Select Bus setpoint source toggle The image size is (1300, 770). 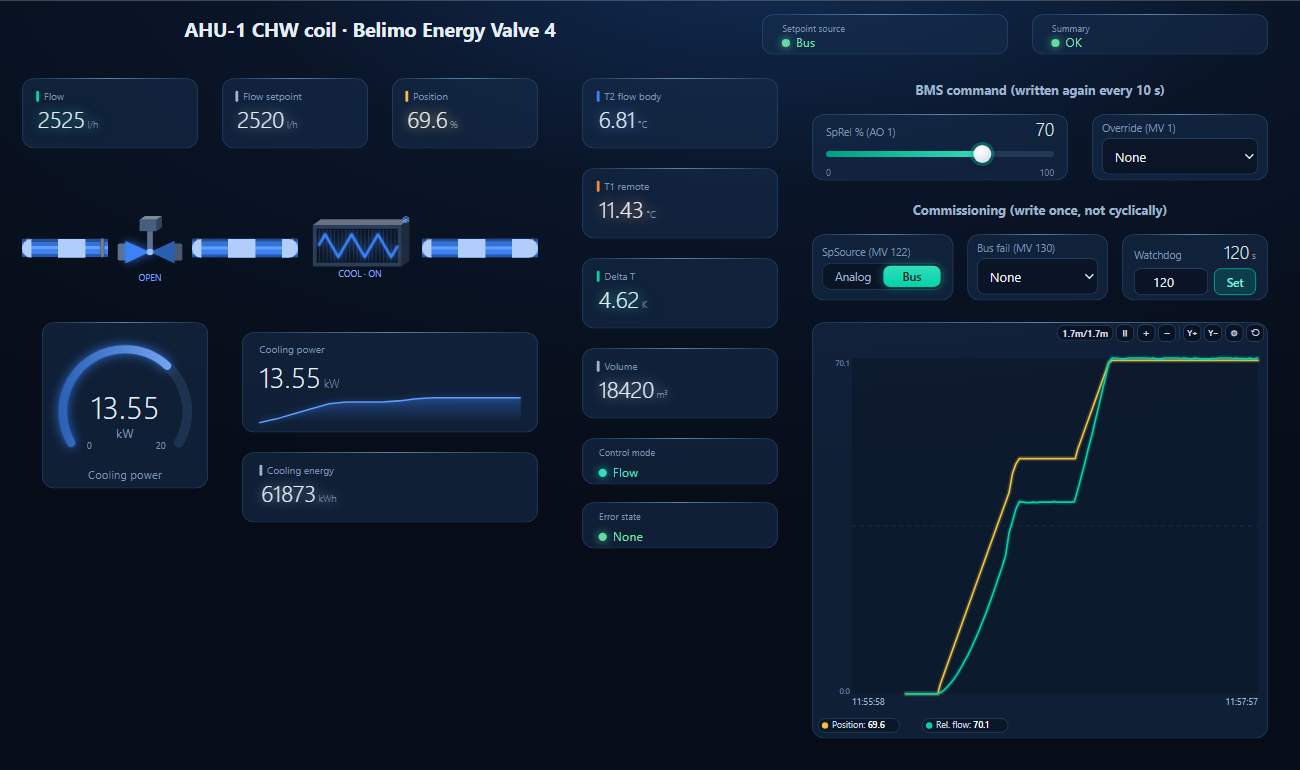[x=912, y=277]
